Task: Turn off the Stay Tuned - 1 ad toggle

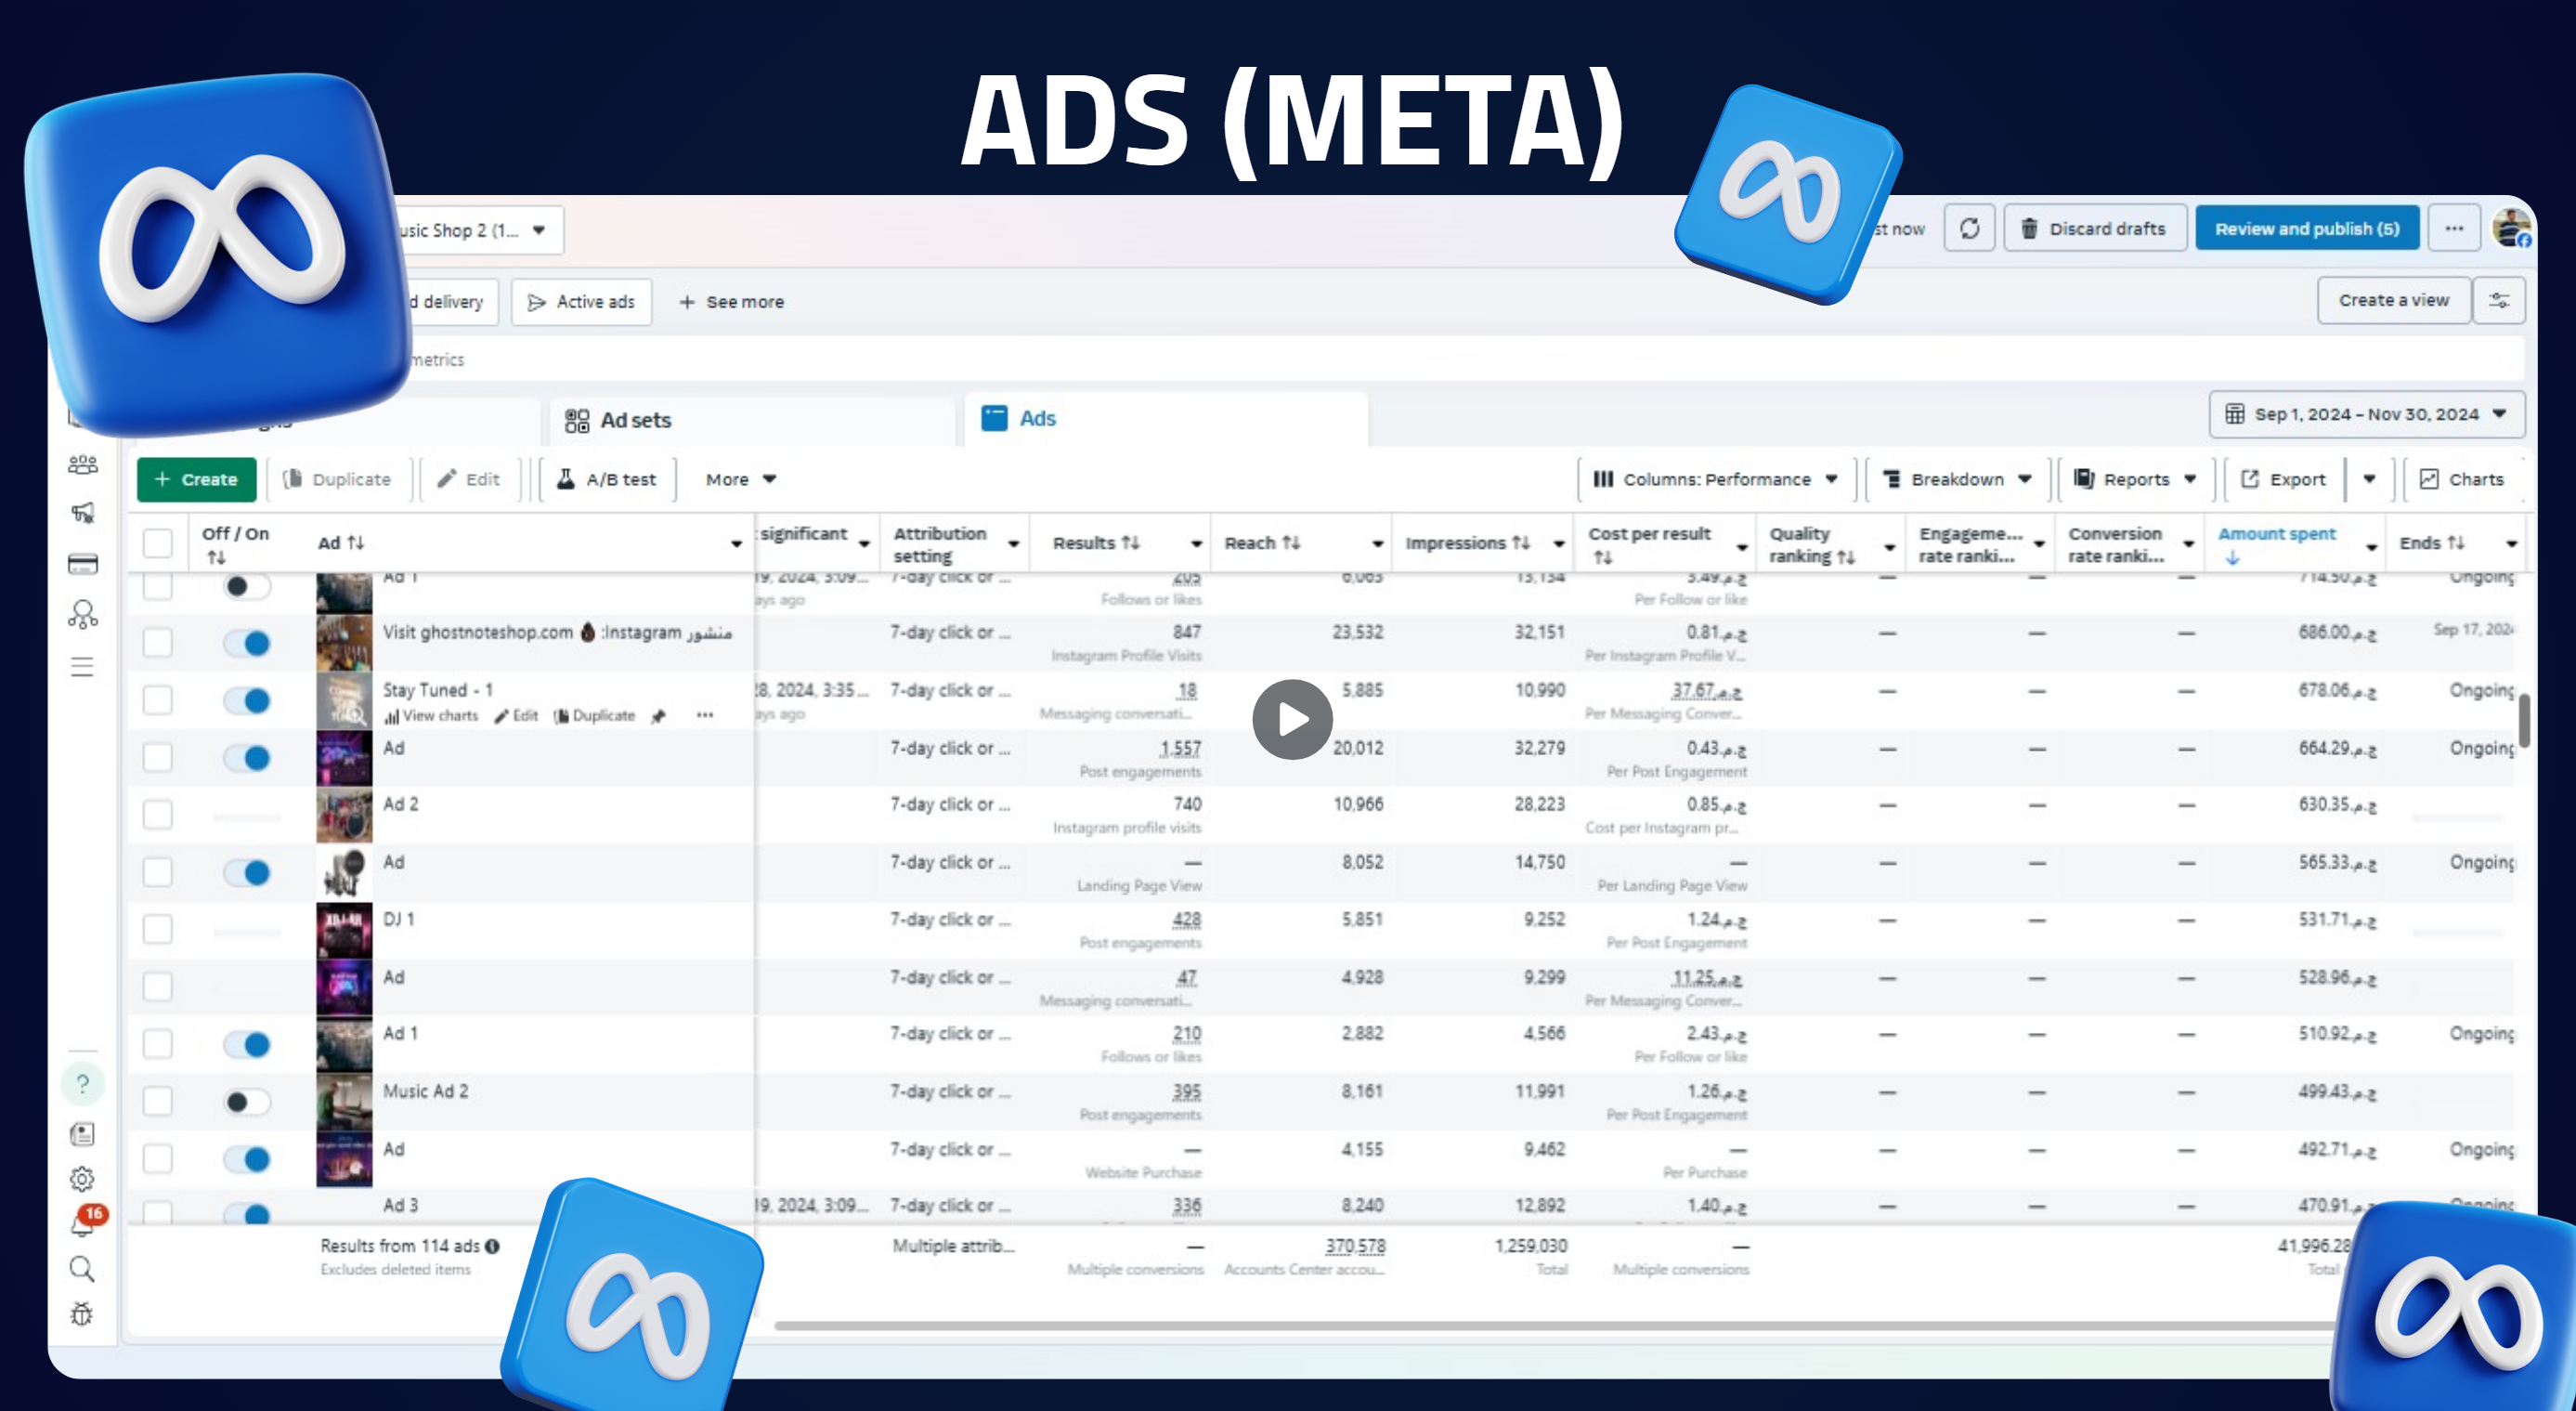Action: tap(248, 700)
